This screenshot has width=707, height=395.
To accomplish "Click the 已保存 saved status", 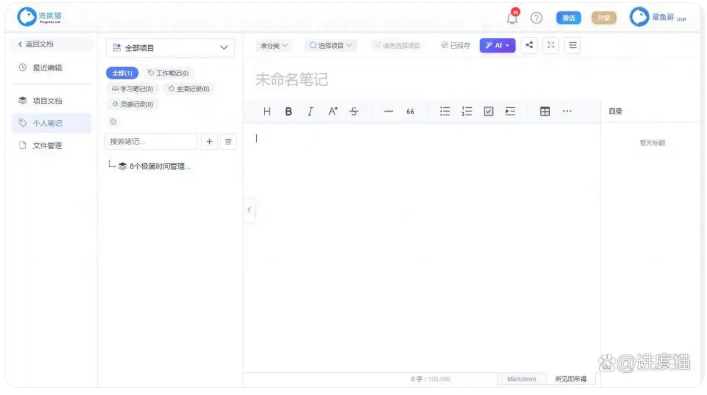I will pyautogui.click(x=455, y=46).
